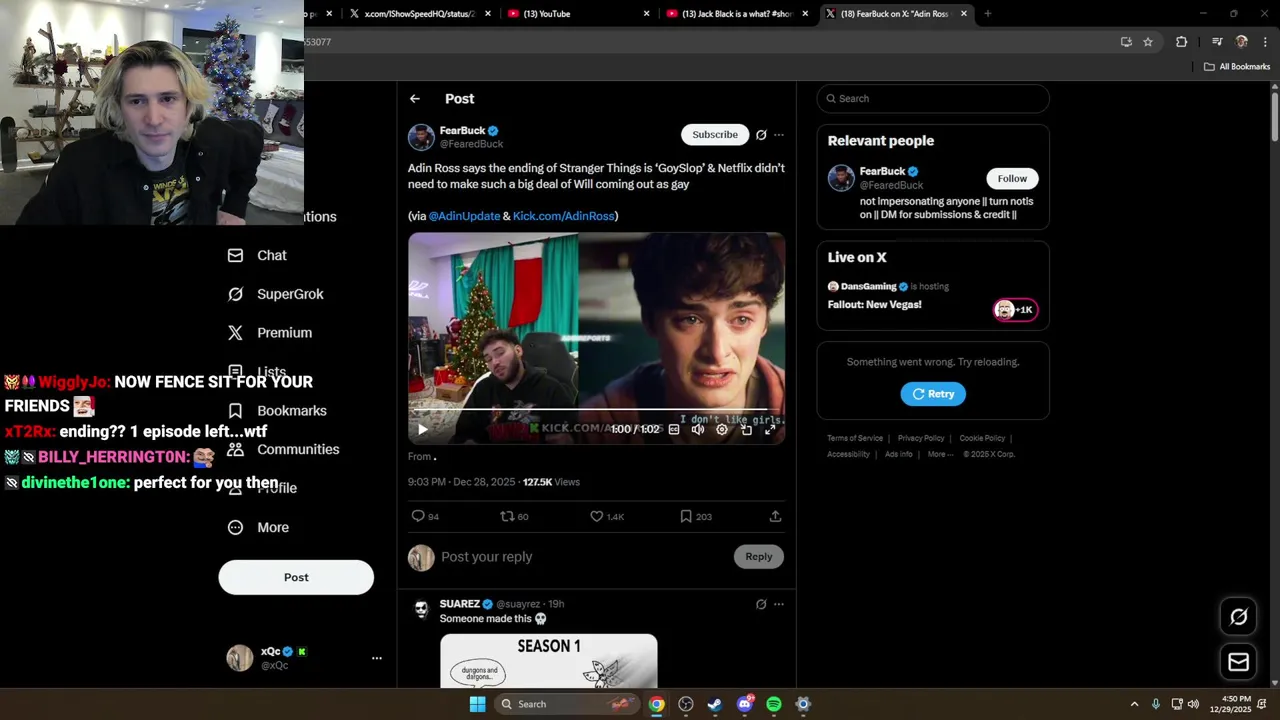Enter fullscreen on the video
1280x720 pixels.
tap(770, 429)
